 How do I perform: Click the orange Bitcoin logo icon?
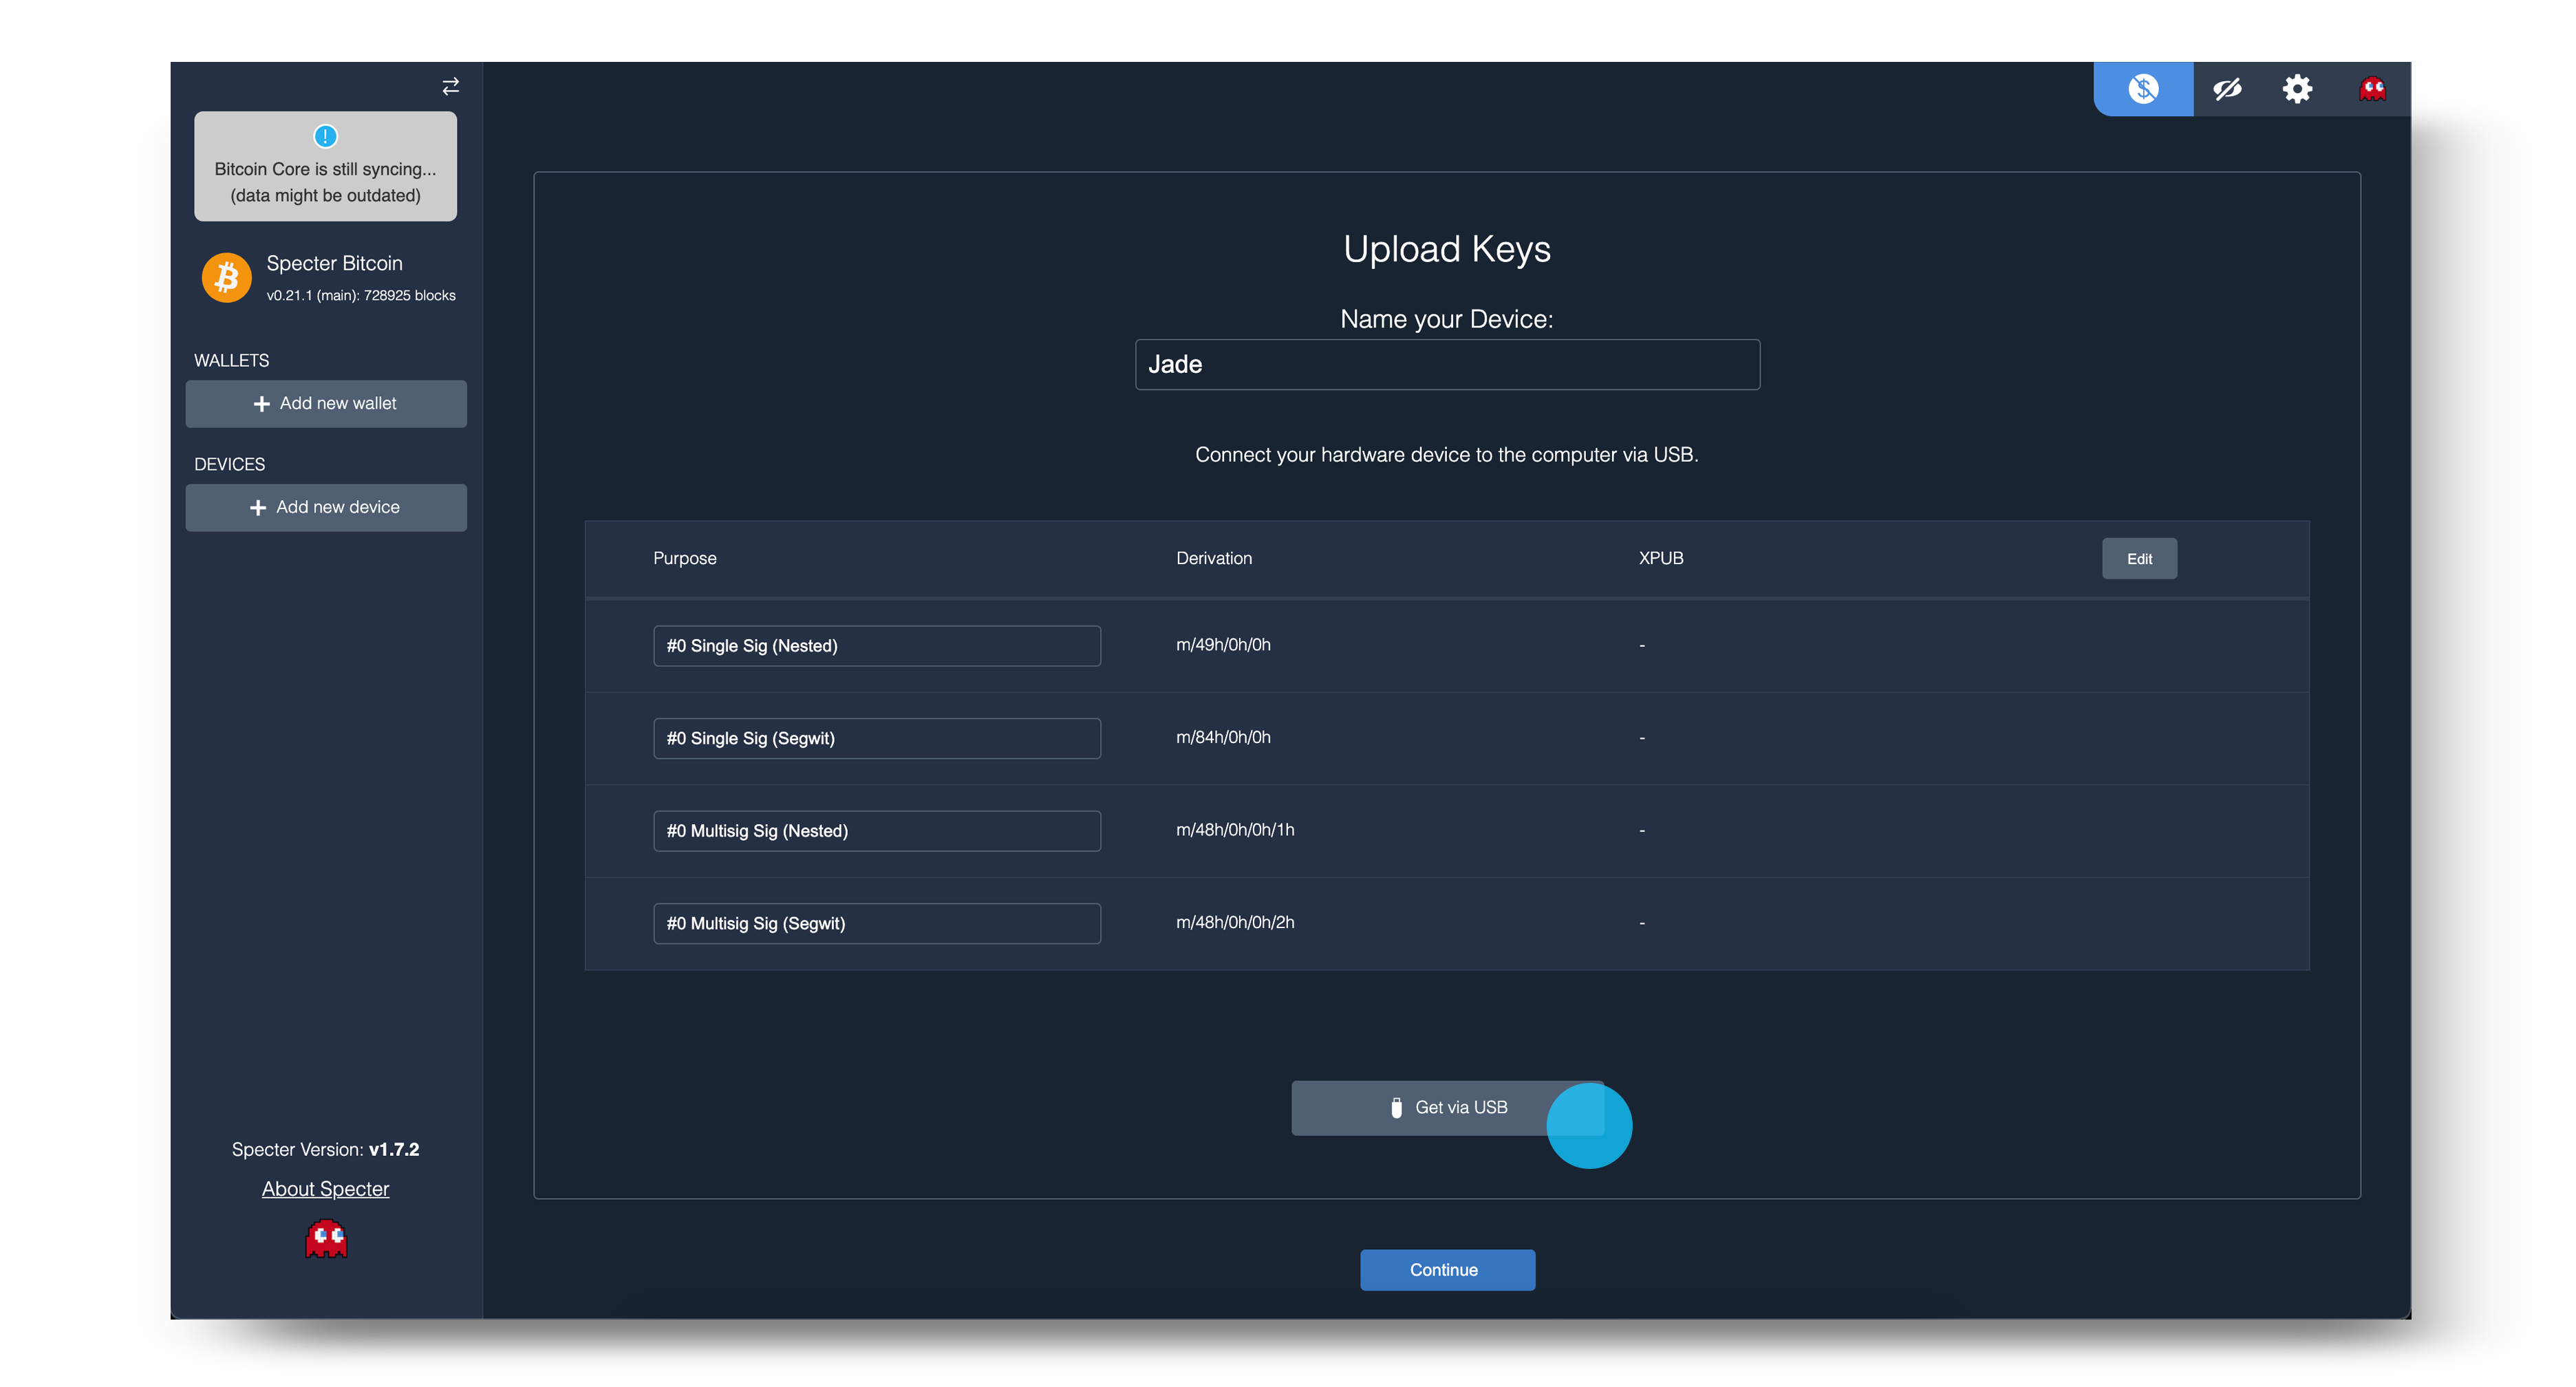[x=227, y=277]
